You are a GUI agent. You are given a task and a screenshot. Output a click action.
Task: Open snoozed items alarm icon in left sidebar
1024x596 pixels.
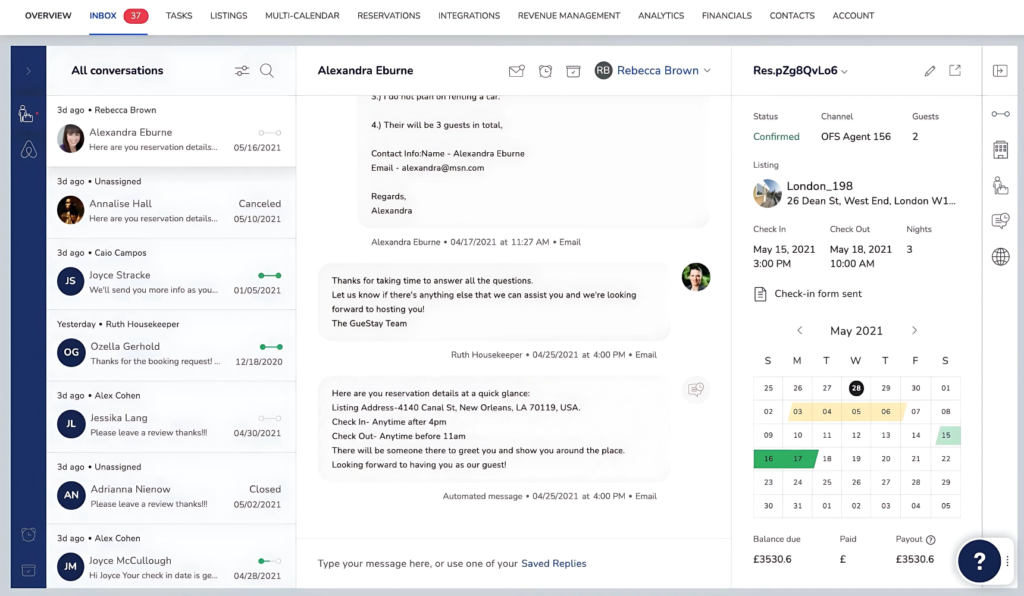tap(28, 535)
